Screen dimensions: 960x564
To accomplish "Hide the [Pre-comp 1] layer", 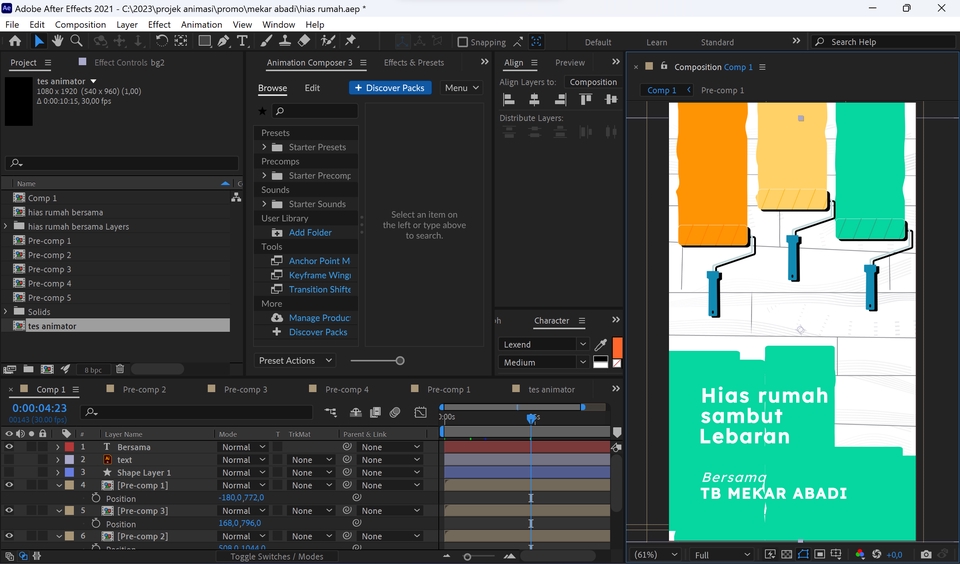I will [x=9, y=485].
